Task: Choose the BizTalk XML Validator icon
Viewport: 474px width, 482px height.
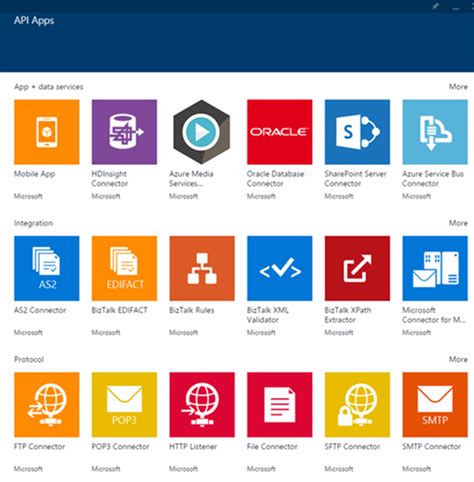Action: click(x=280, y=268)
